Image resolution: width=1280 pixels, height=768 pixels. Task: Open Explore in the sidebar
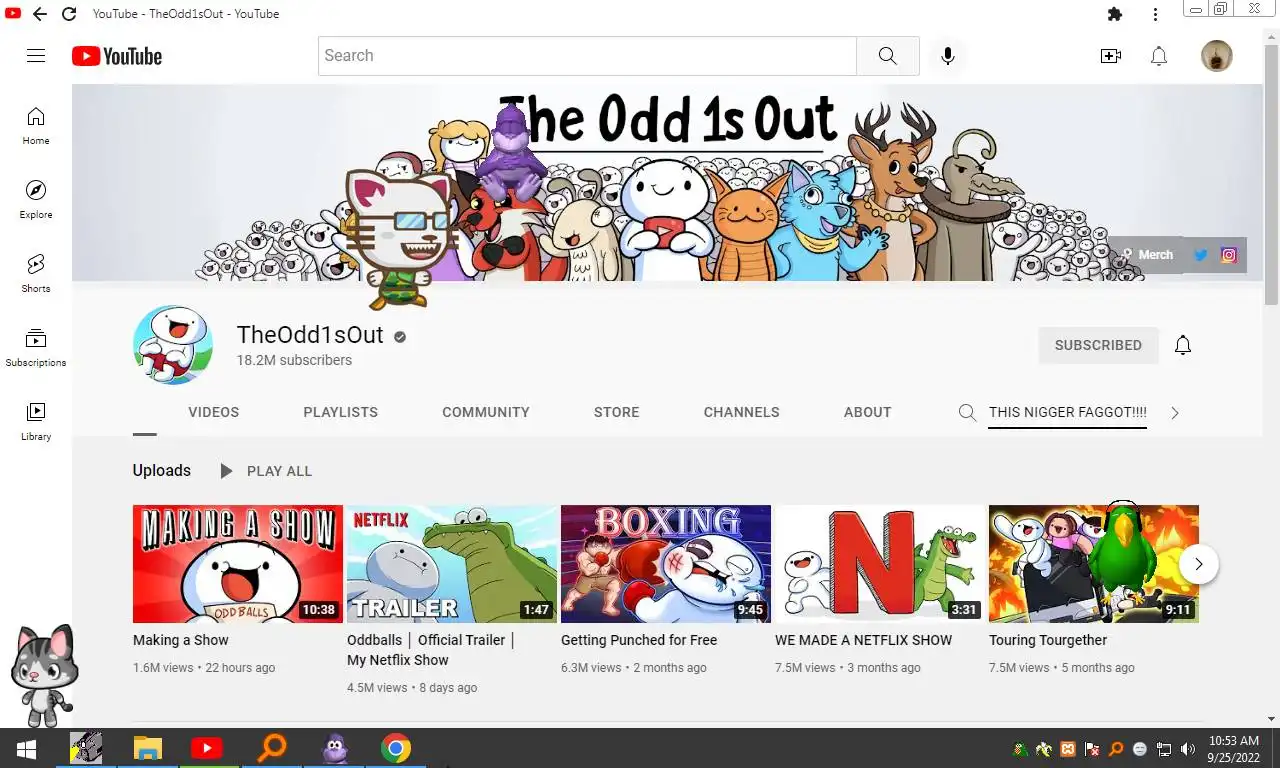tap(36, 200)
